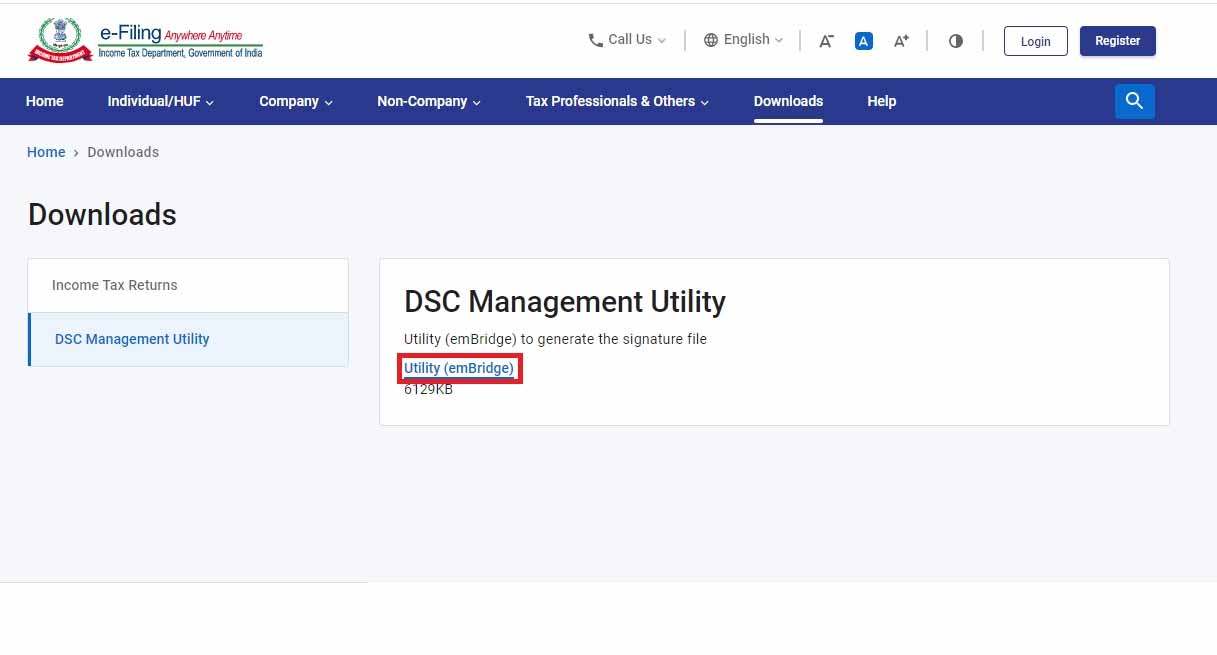This screenshot has width=1217, height=655.
Task: Open Tax Professionals & Others dropdown
Action: click(x=616, y=101)
